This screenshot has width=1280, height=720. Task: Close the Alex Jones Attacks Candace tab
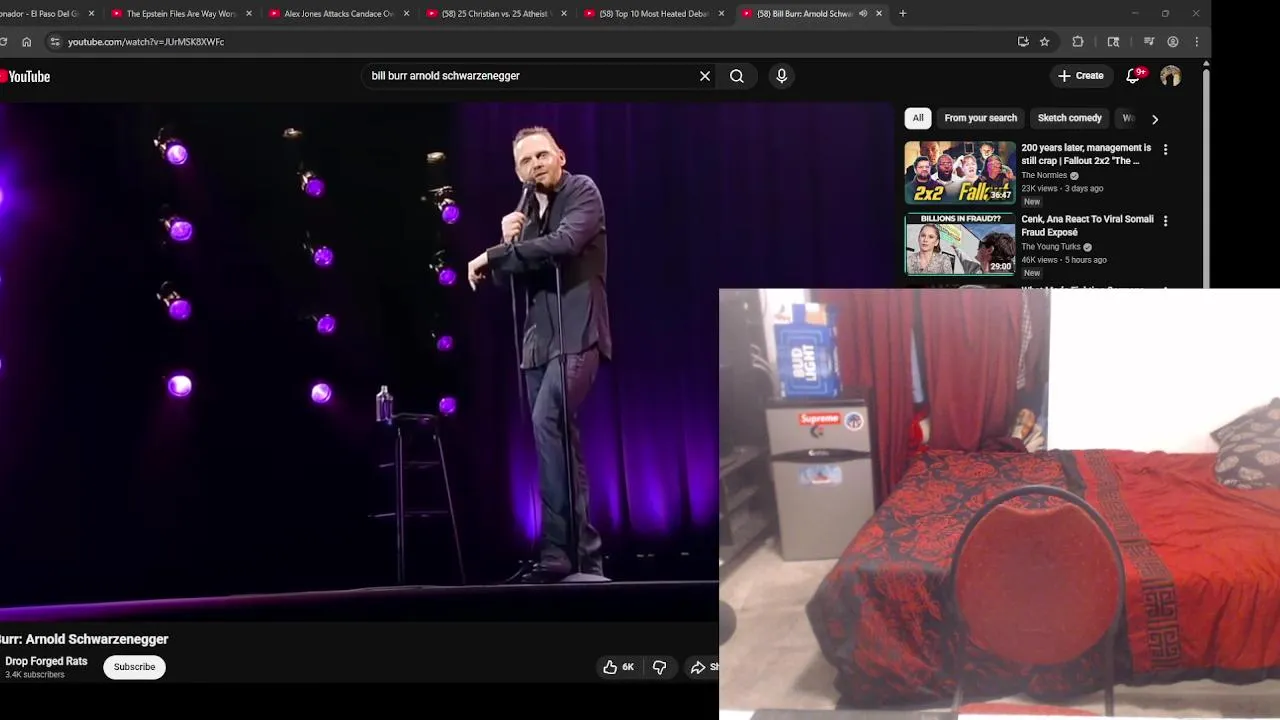click(x=406, y=14)
